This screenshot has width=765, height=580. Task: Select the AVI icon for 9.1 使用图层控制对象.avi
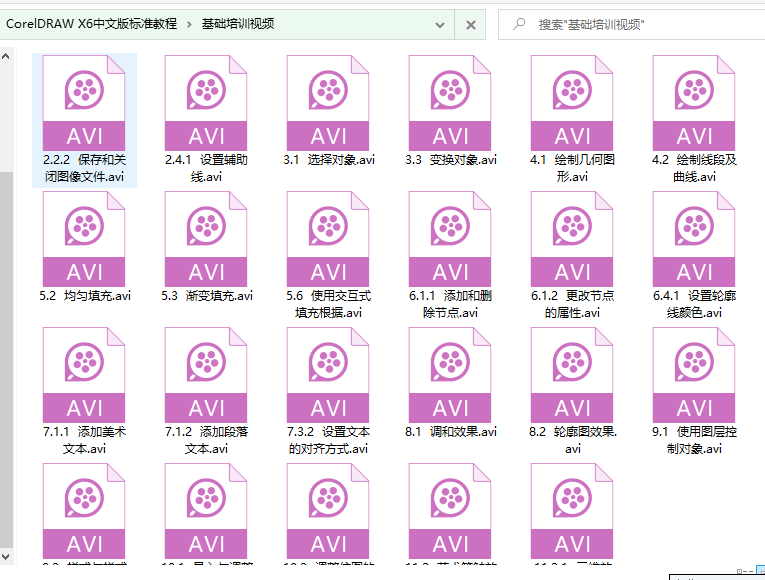pyautogui.click(x=694, y=375)
